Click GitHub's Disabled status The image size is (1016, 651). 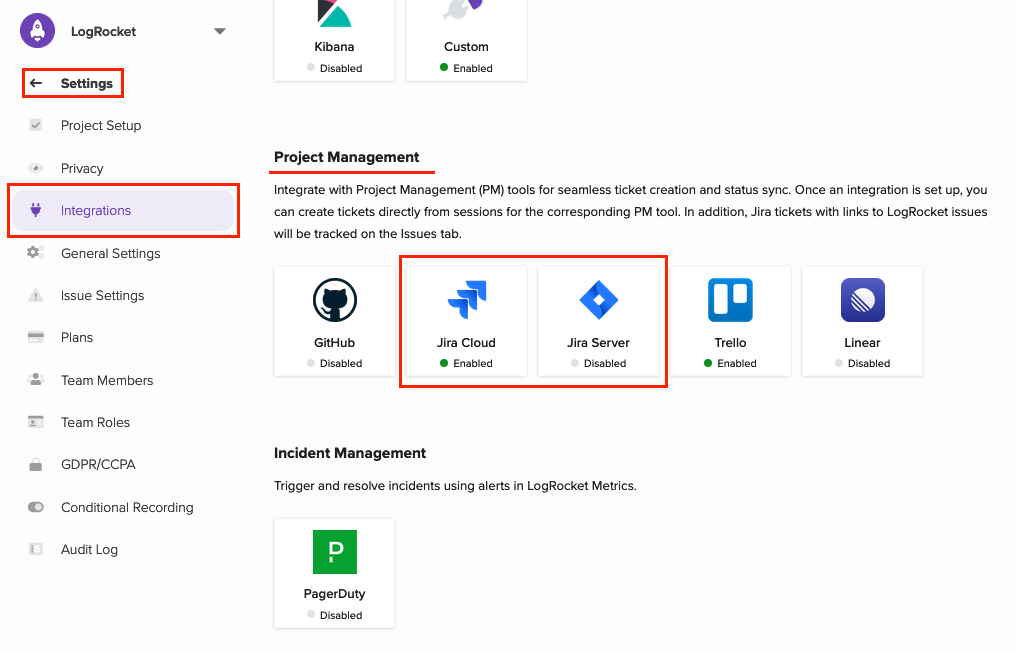334,363
